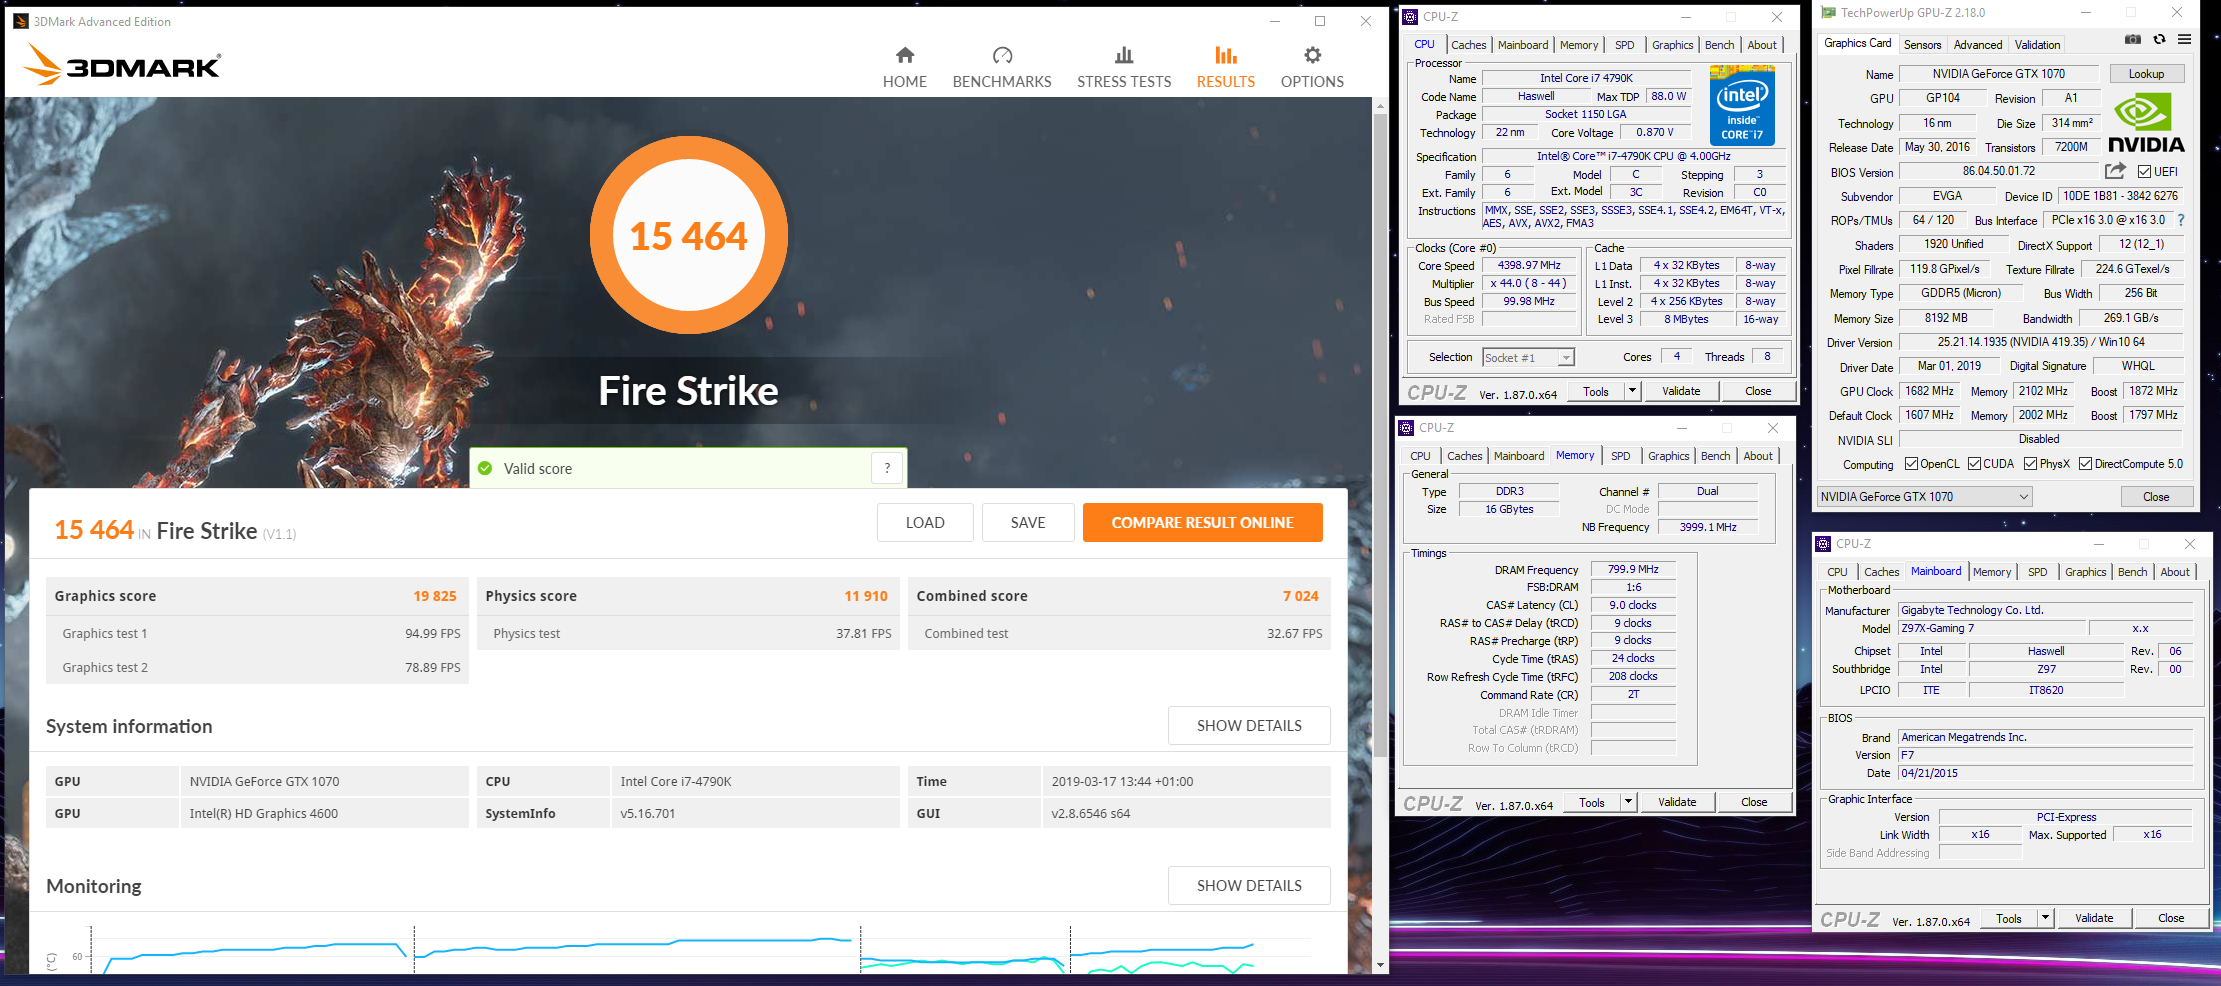Click title bar icon of CPU-Z Mainboard window
This screenshot has height=986, width=2221.
click(x=1823, y=543)
